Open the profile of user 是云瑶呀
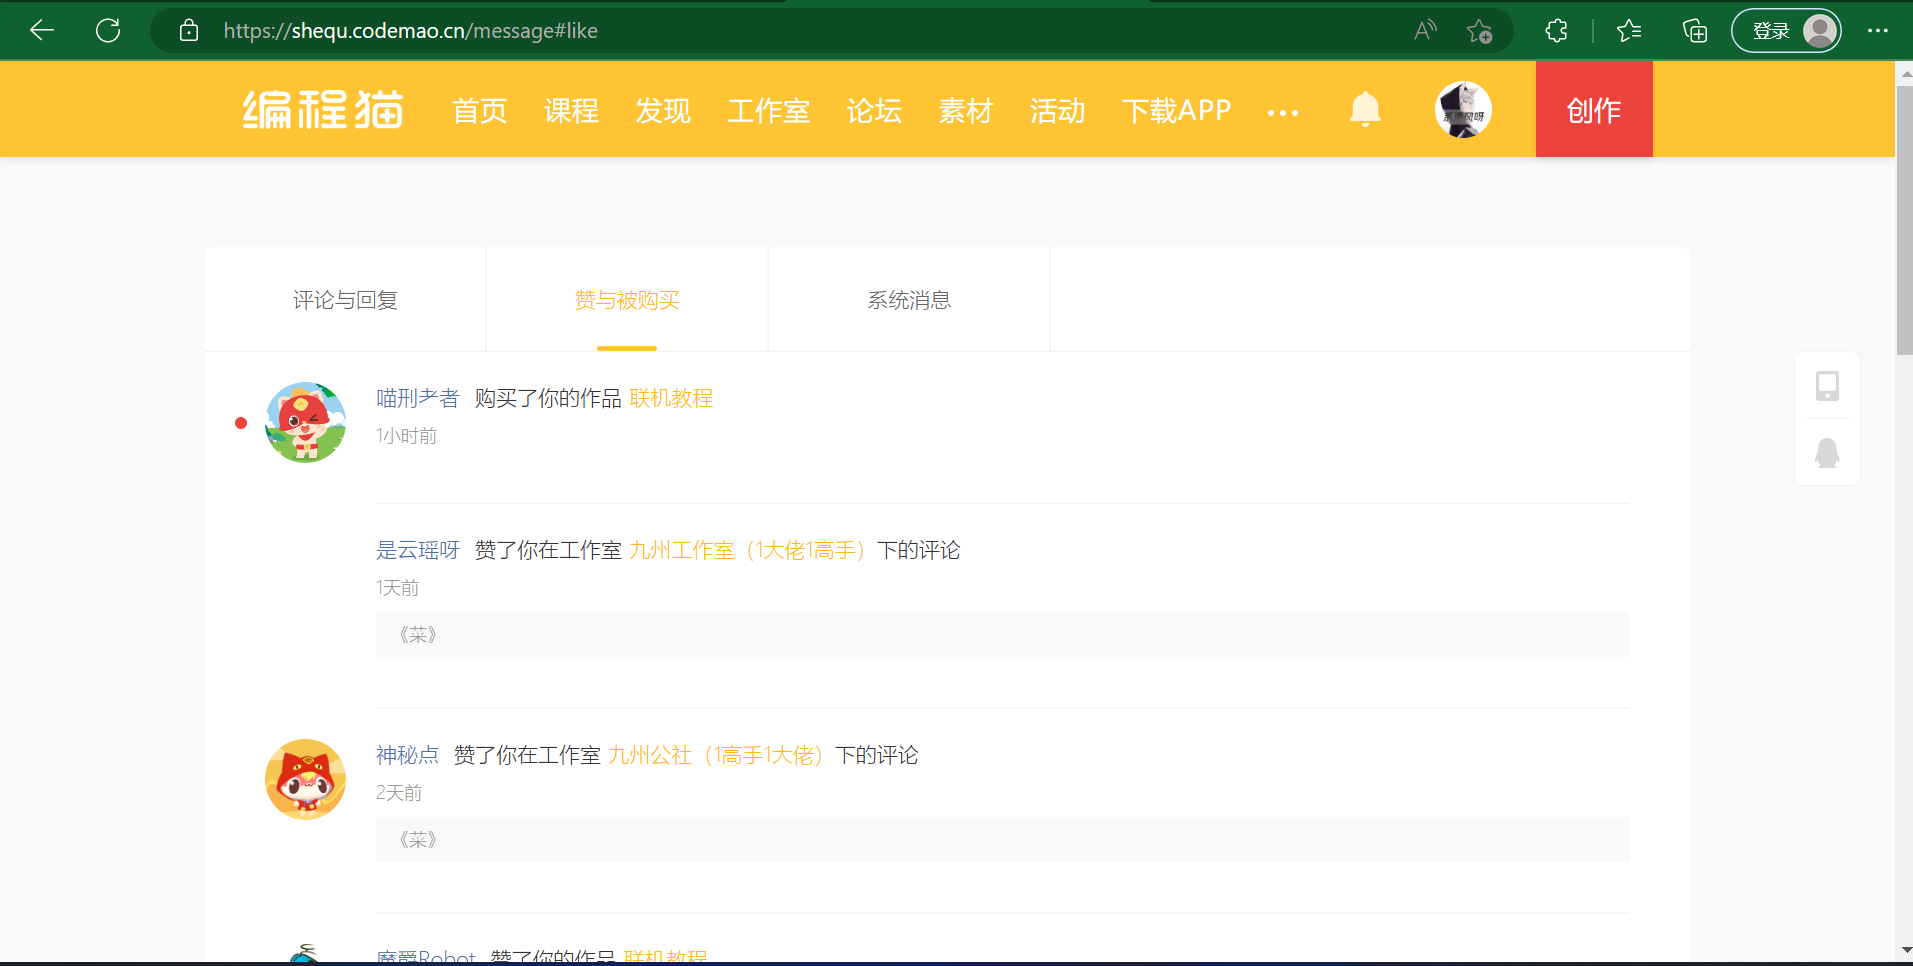The height and width of the screenshot is (966, 1913). (417, 550)
